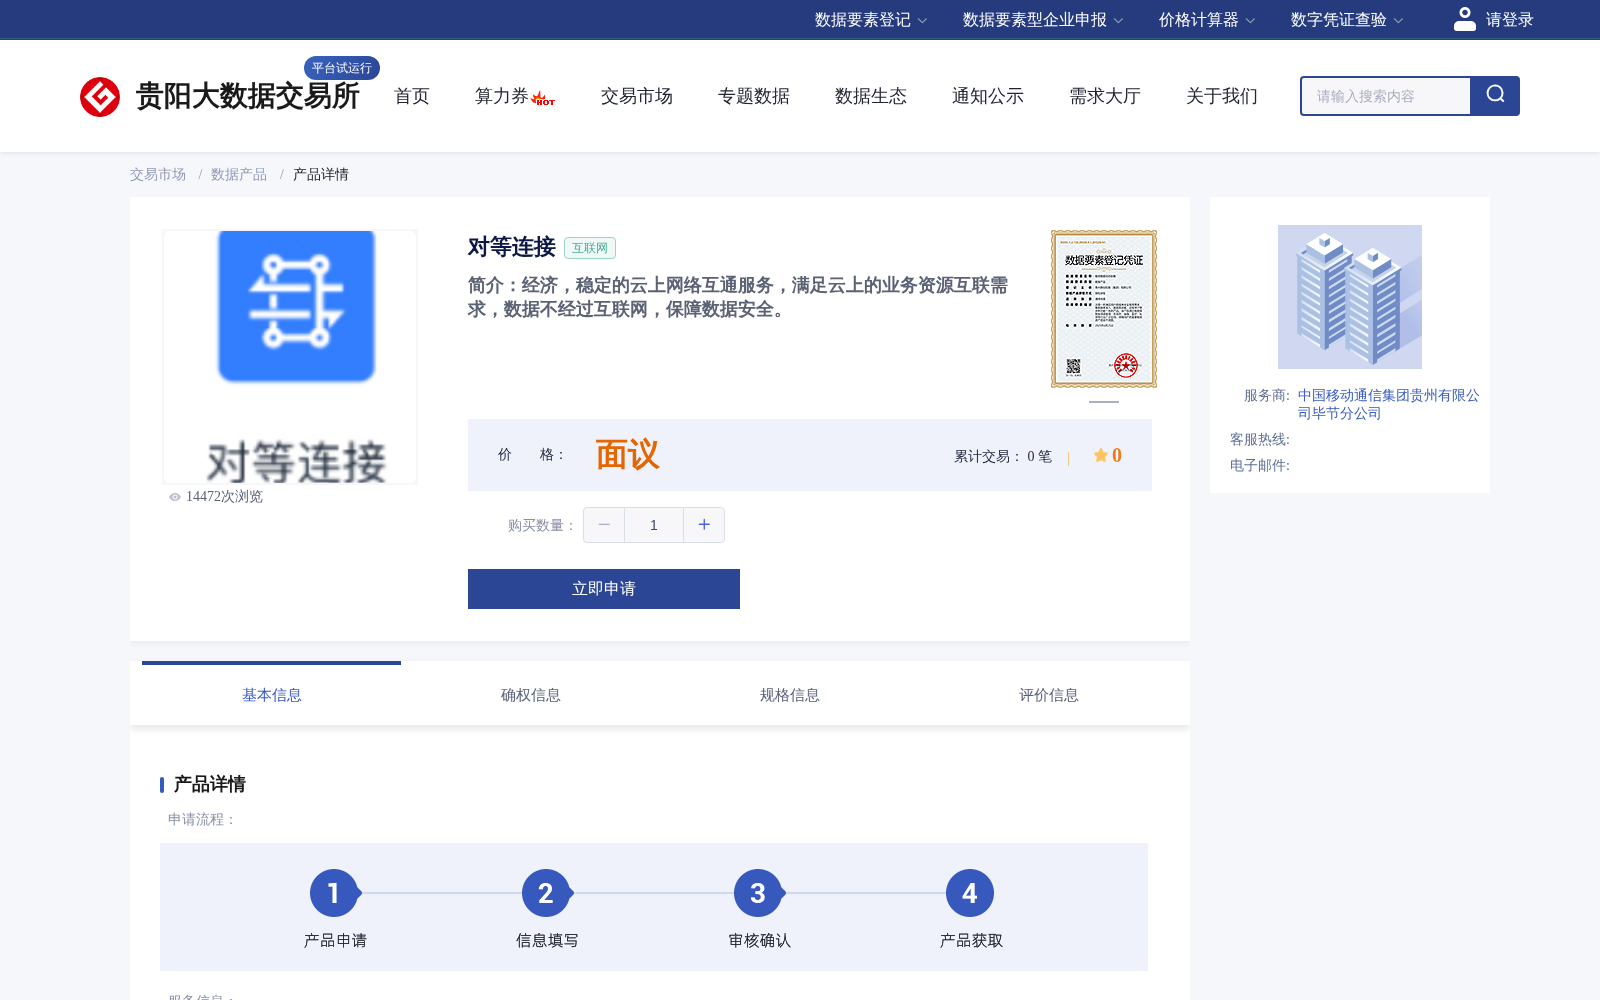Viewport: 1600px width, 1000px height.
Task: Click the search magnifier button
Action: (1495, 96)
